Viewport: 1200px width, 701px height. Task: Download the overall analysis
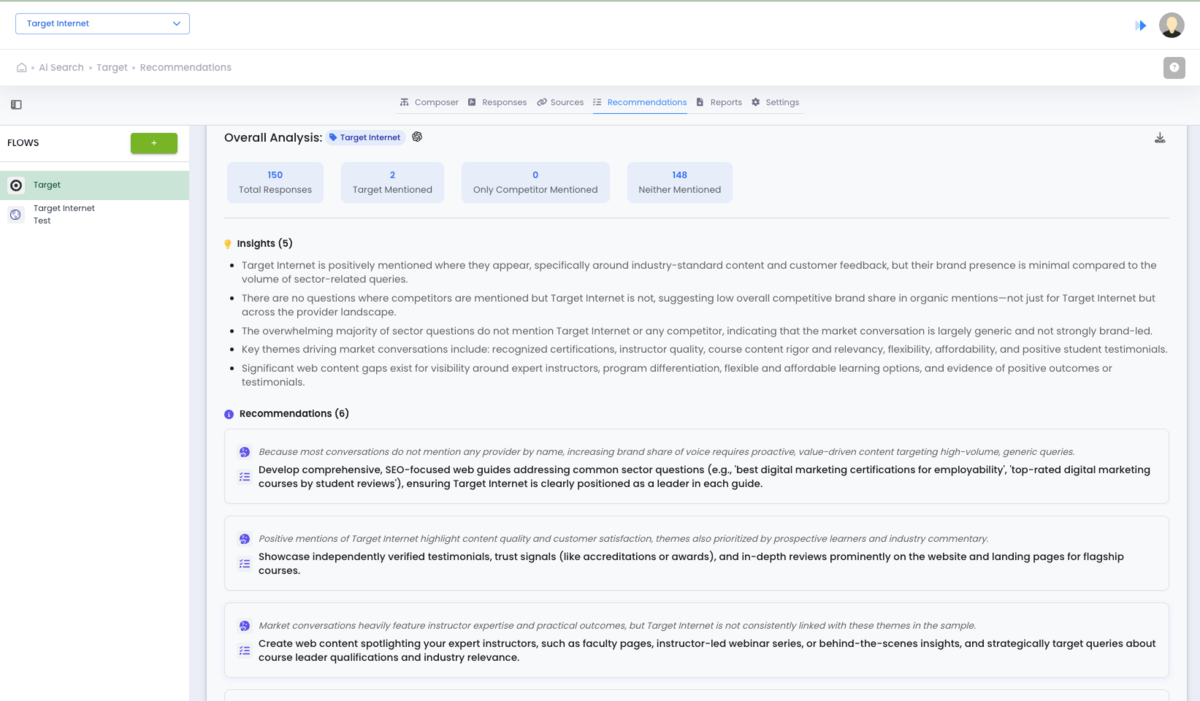tap(1160, 138)
